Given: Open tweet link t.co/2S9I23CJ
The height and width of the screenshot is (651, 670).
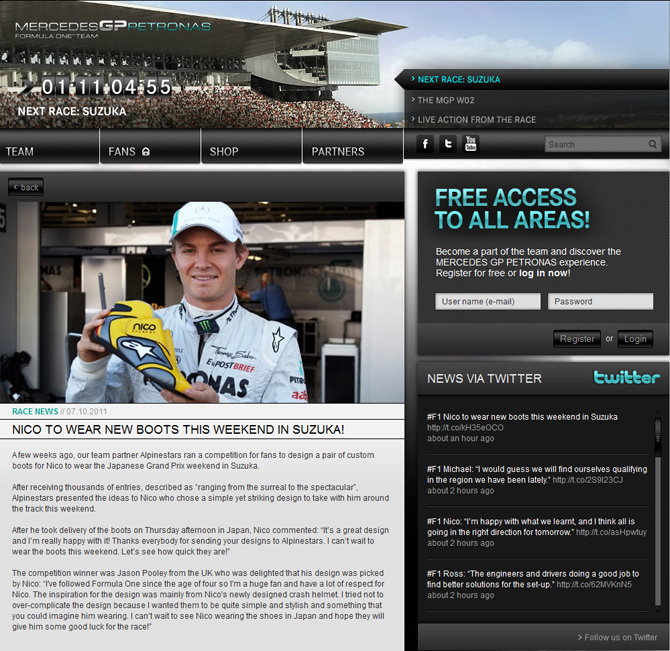Looking at the screenshot, I should point(588,480).
